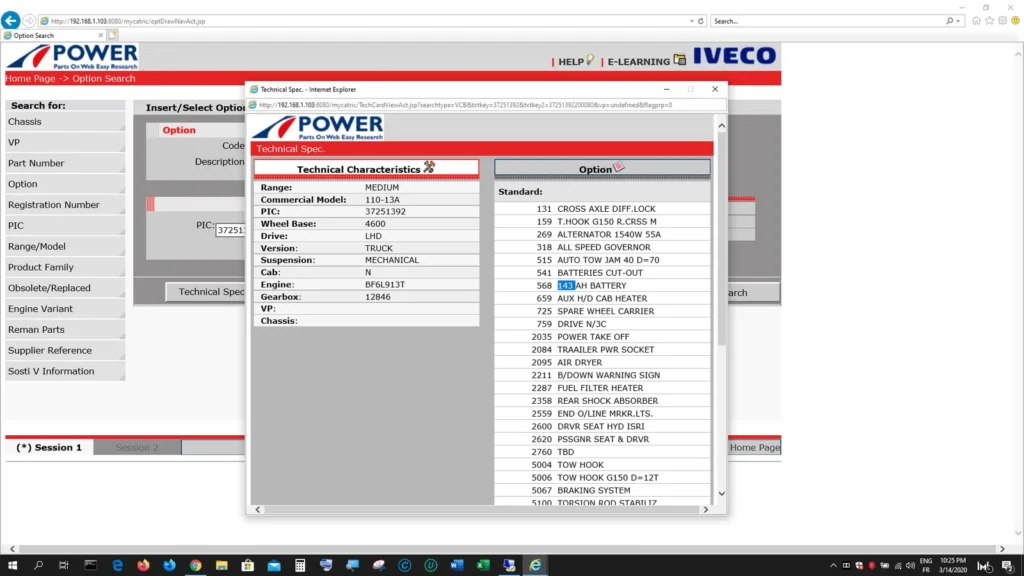Open the search box dropdown arrow

point(957,20)
